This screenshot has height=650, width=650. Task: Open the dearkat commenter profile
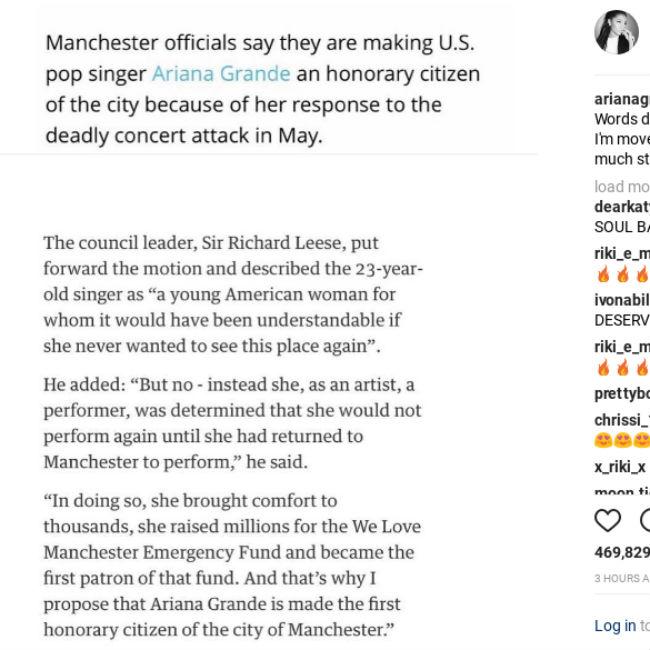(x=621, y=208)
